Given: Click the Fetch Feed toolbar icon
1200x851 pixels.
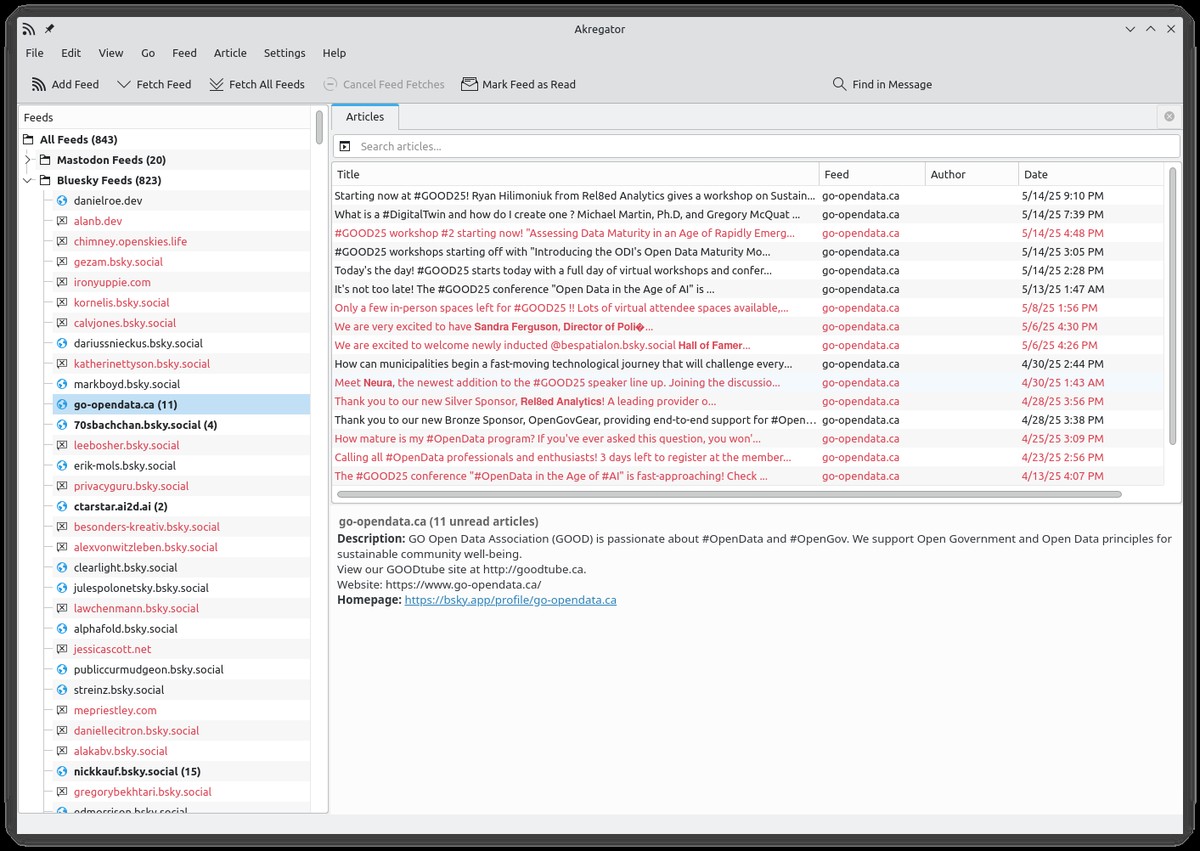Looking at the screenshot, I should pos(124,84).
